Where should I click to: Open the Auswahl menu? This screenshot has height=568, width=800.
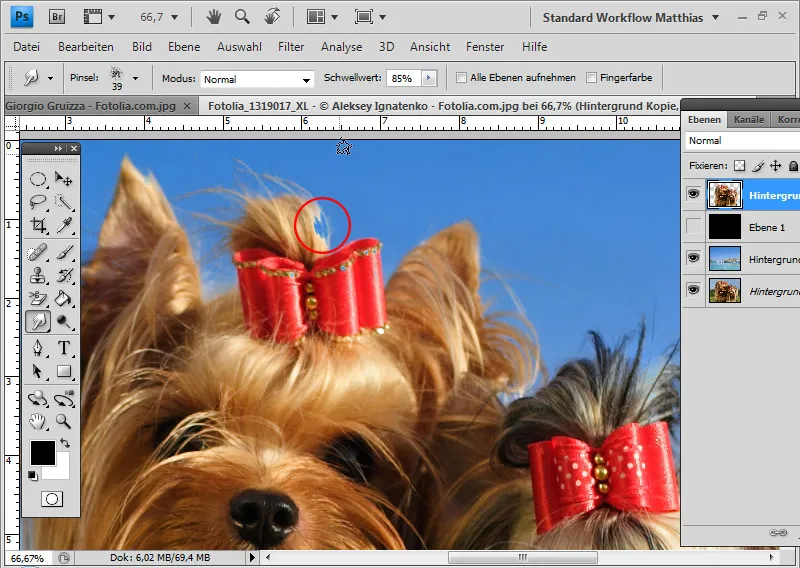point(239,46)
